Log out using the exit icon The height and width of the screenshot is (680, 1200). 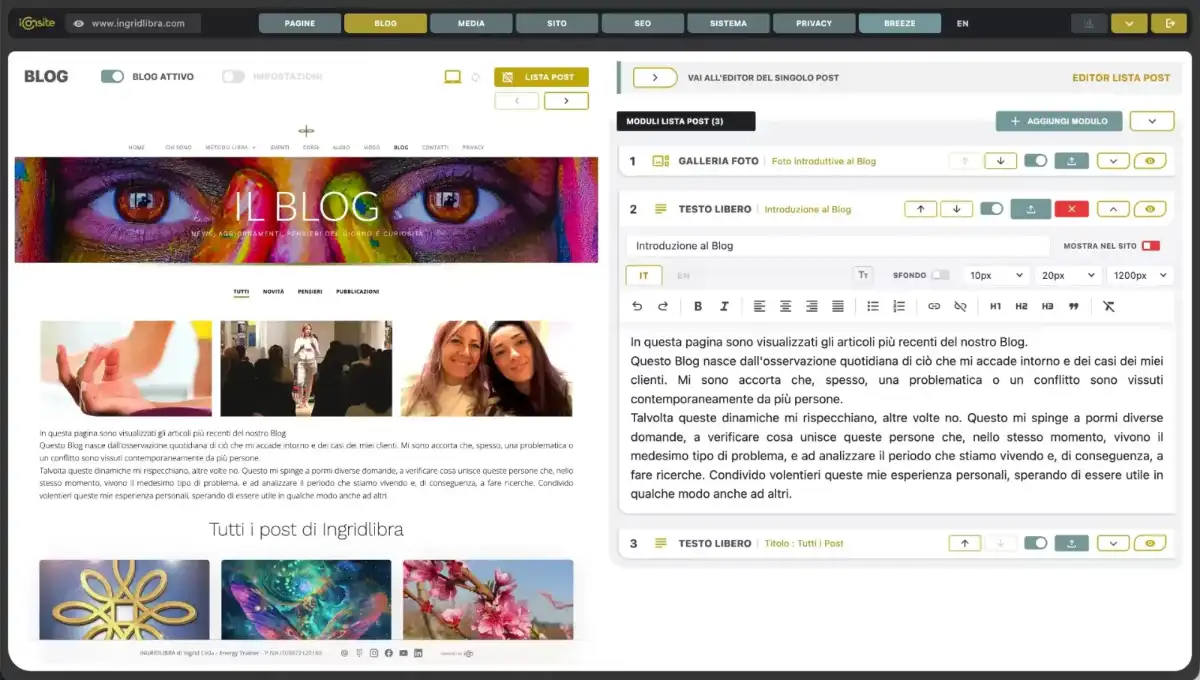(x=1169, y=23)
